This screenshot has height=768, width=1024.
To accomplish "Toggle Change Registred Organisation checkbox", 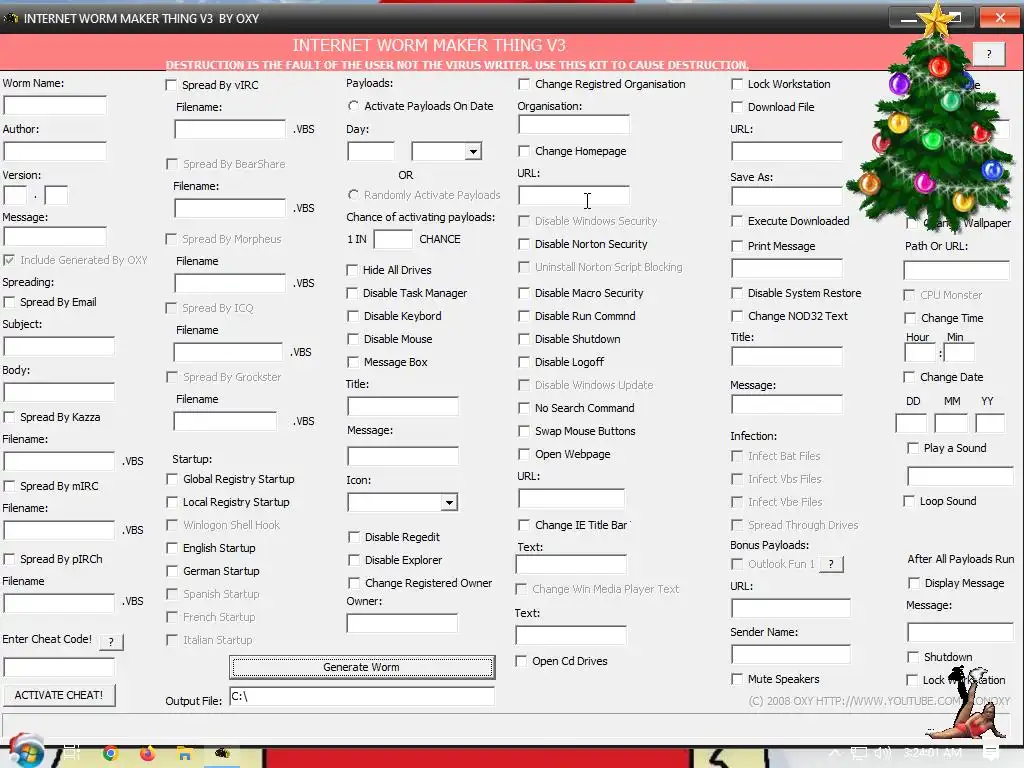I will [524, 84].
